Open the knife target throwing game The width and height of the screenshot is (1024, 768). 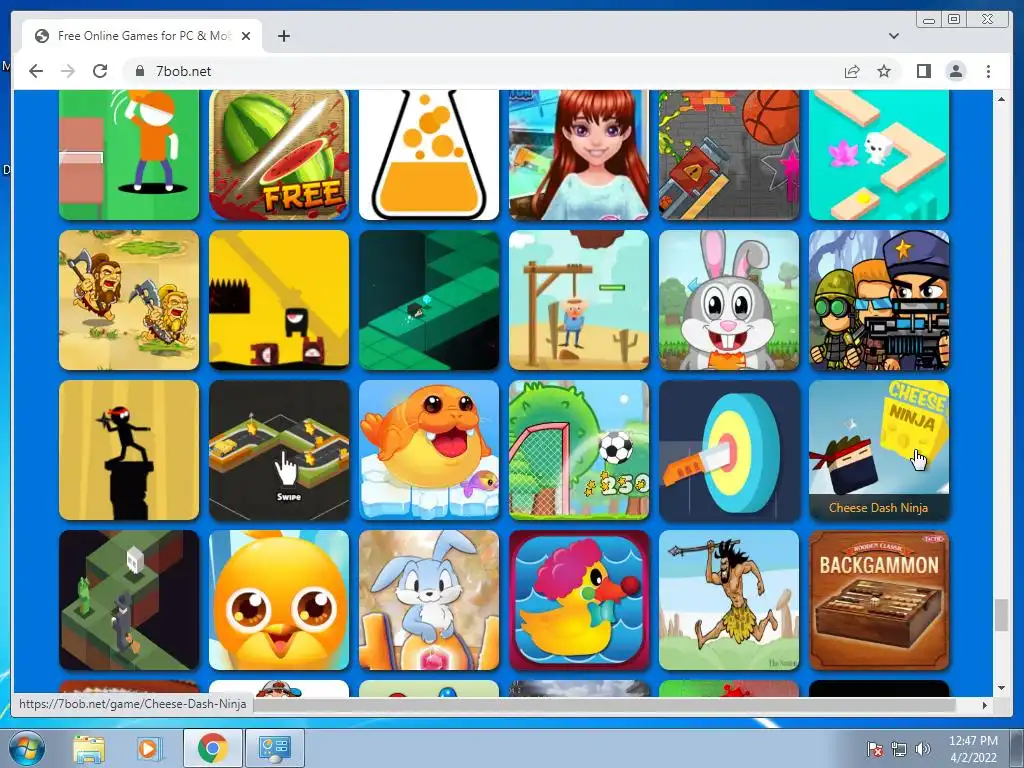point(729,450)
